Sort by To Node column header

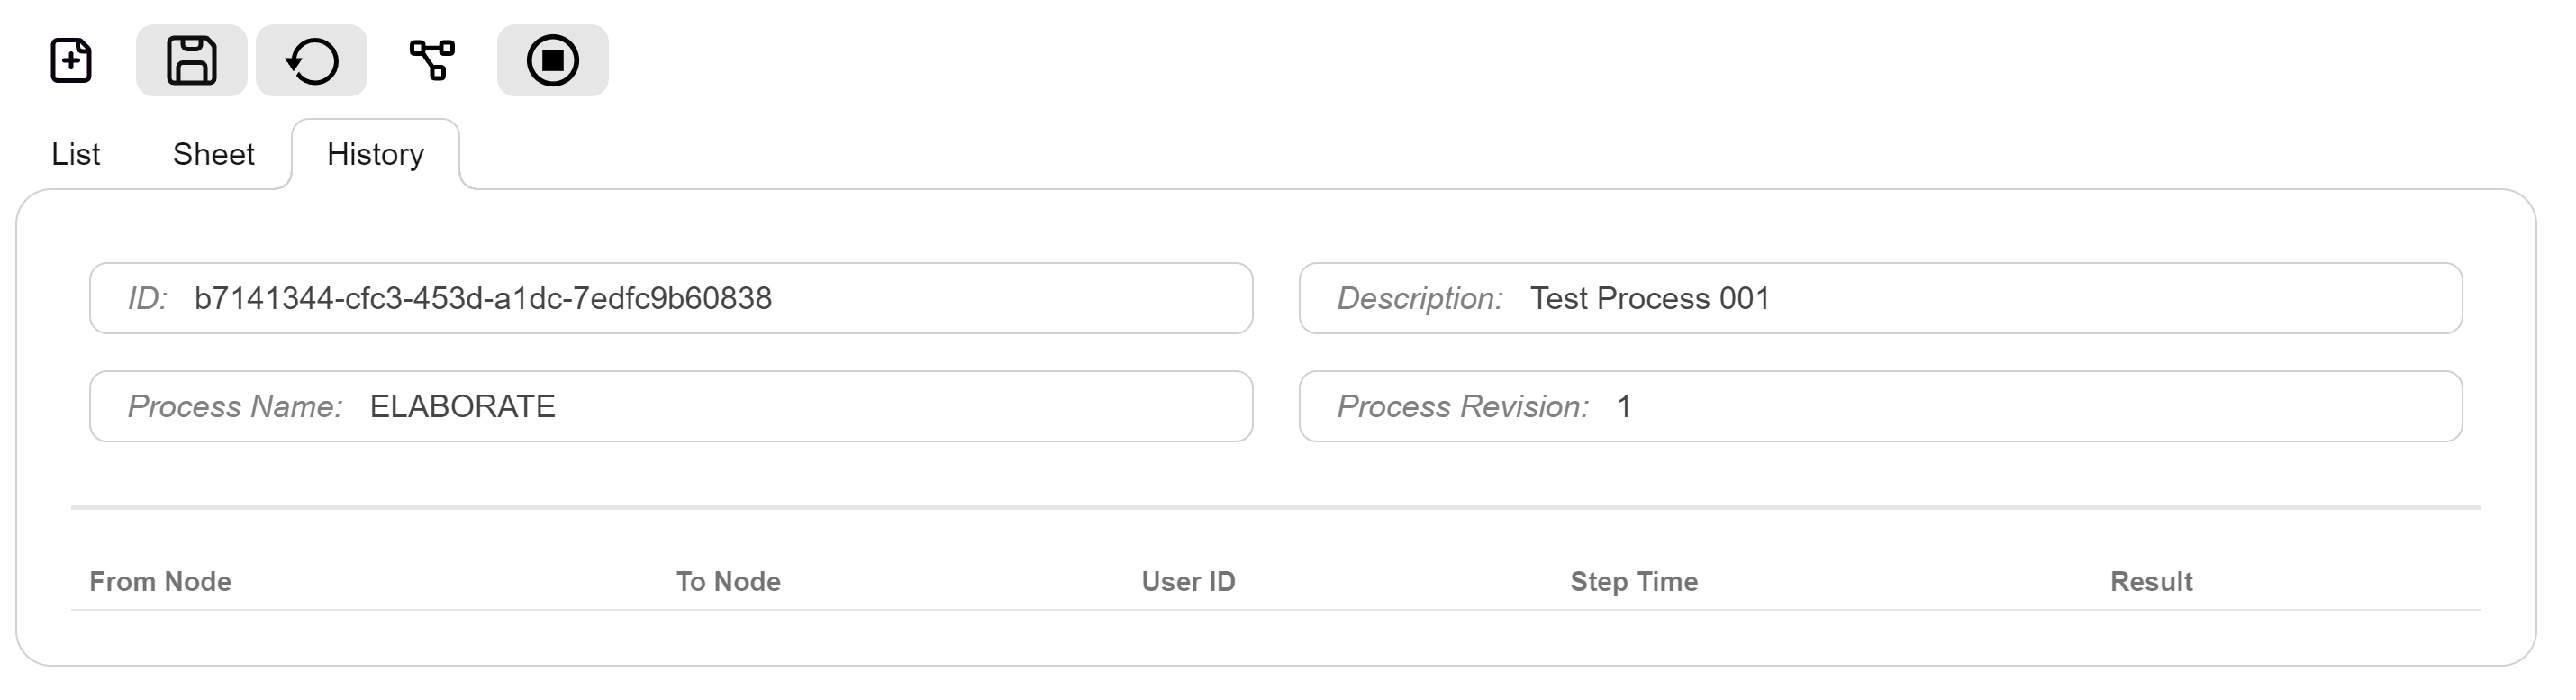click(728, 581)
